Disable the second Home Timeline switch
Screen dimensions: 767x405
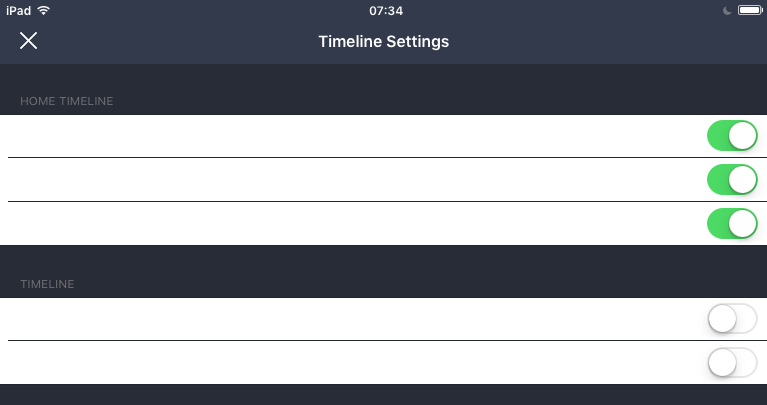click(731, 180)
